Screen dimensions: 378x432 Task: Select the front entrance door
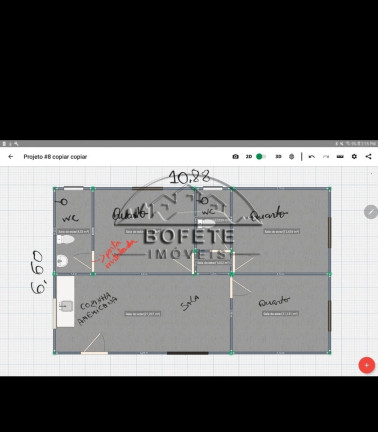coord(94,343)
